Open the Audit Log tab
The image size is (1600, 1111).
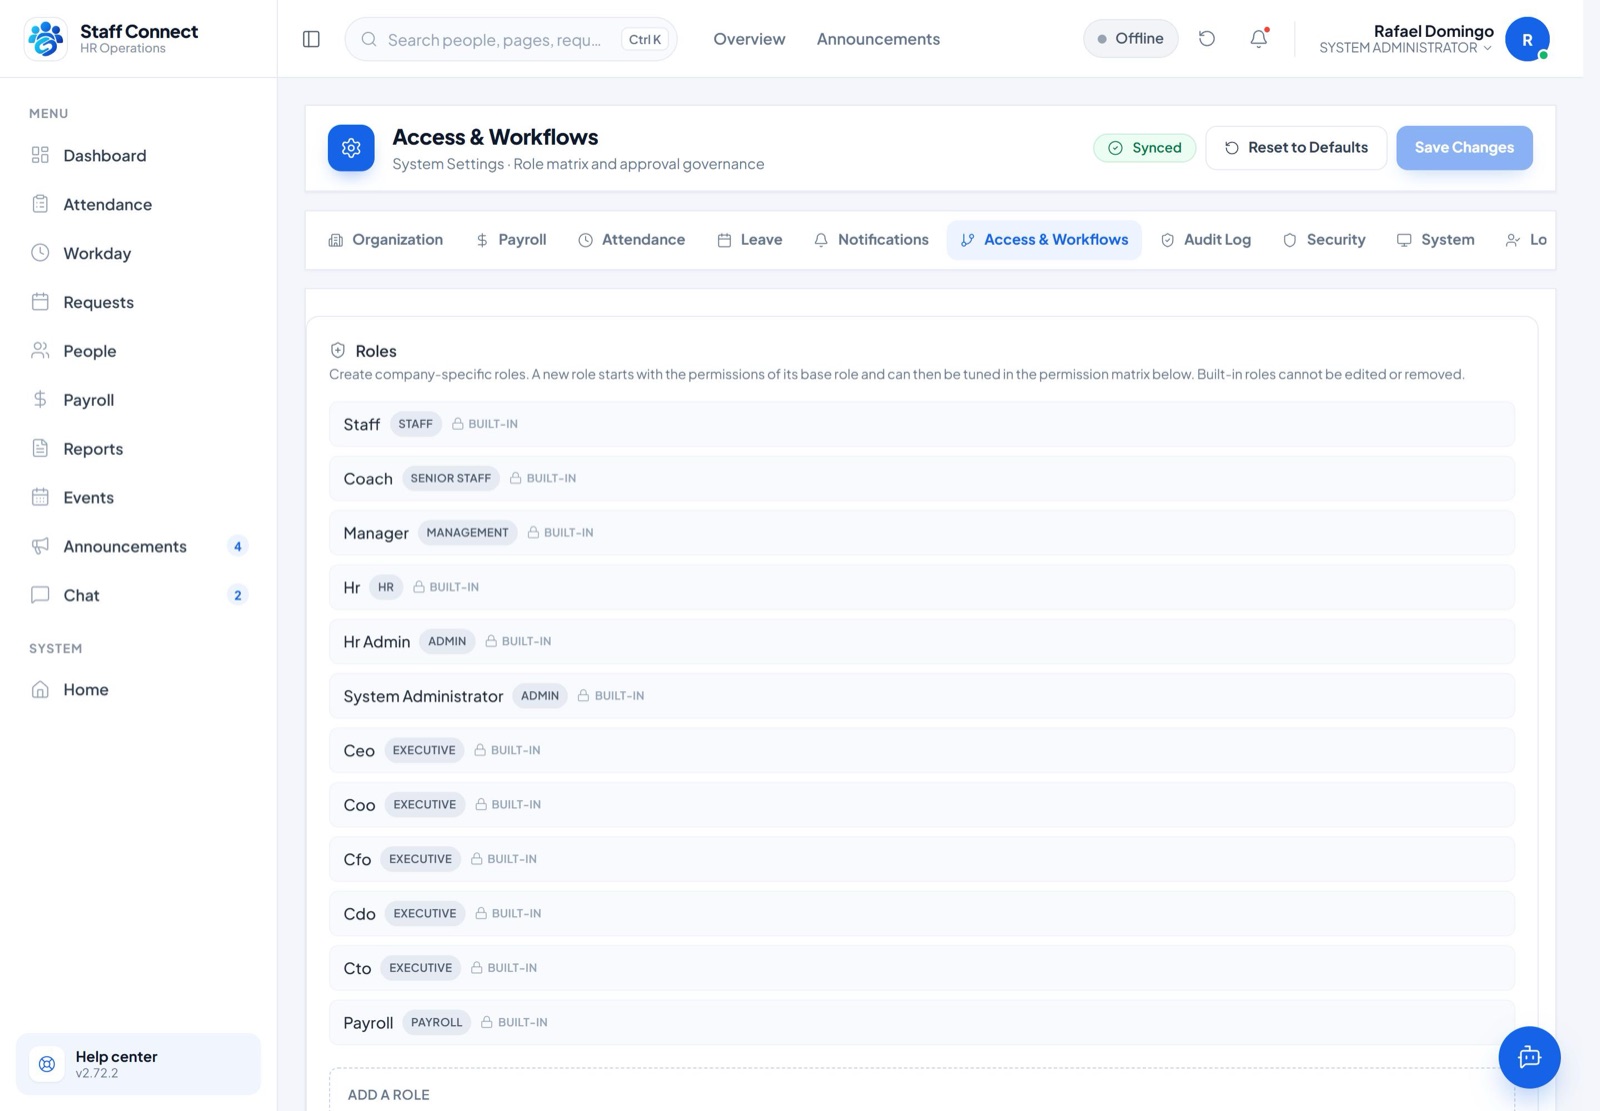pos(1206,240)
